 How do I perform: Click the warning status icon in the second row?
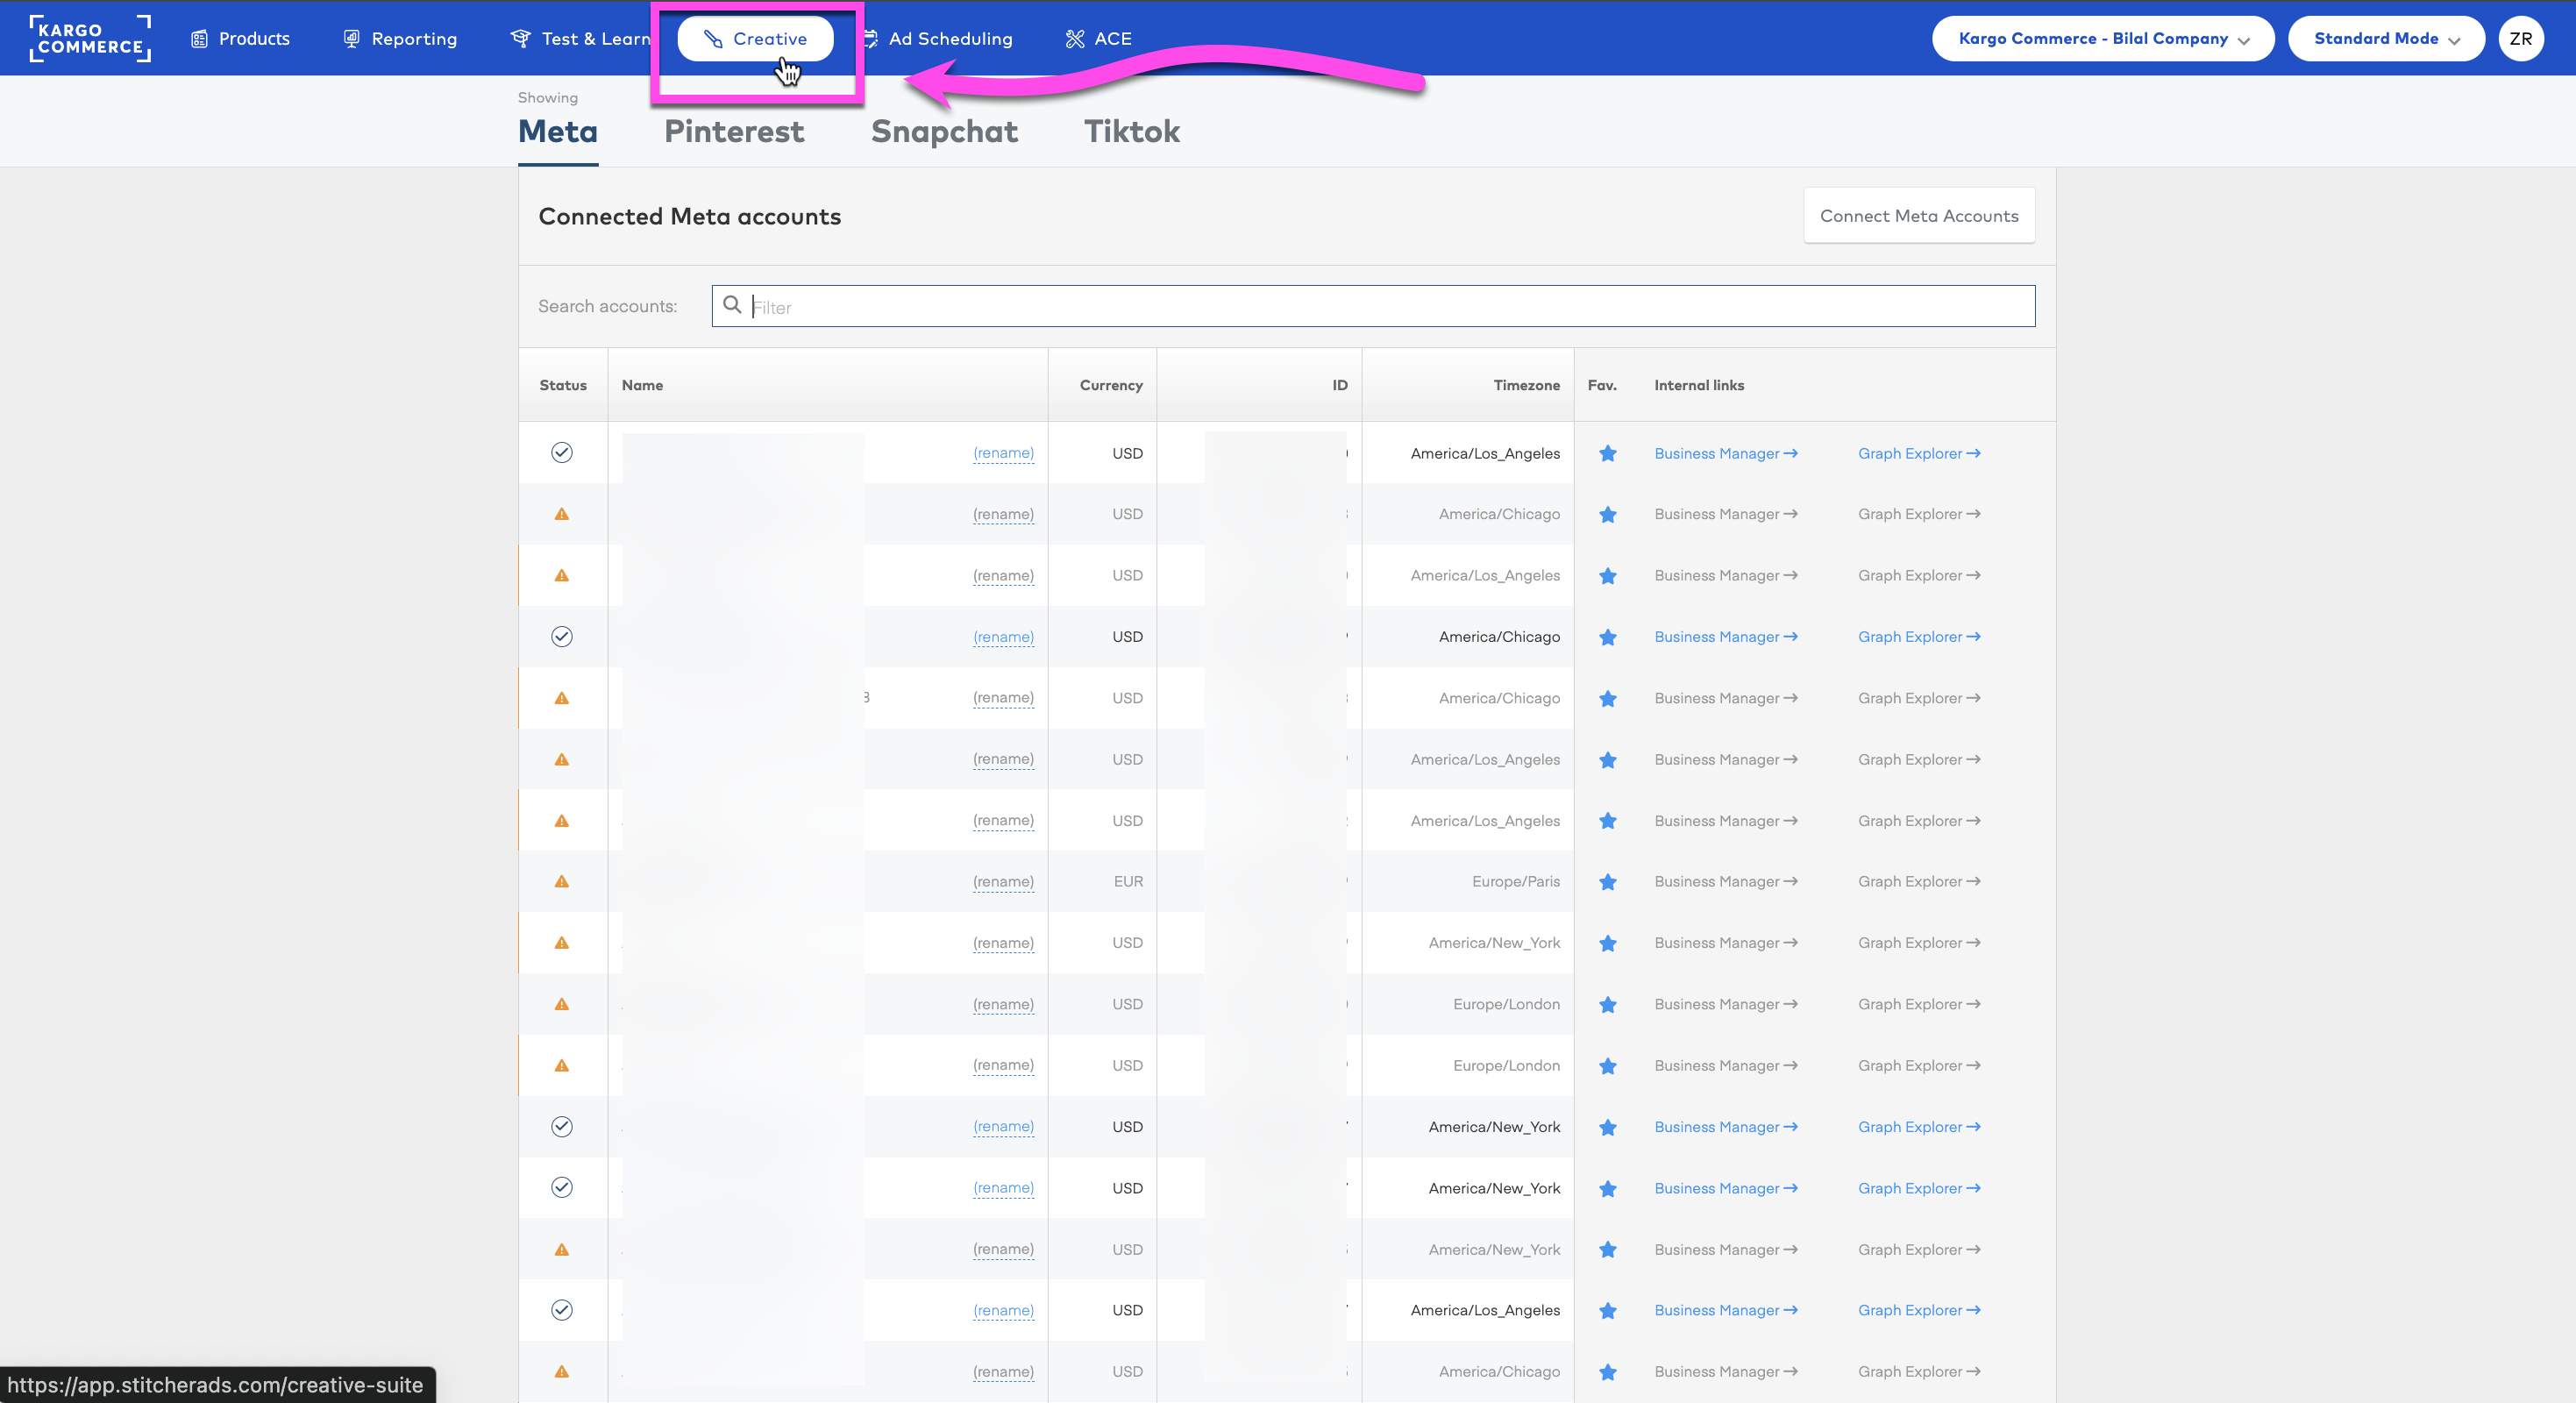(562, 514)
